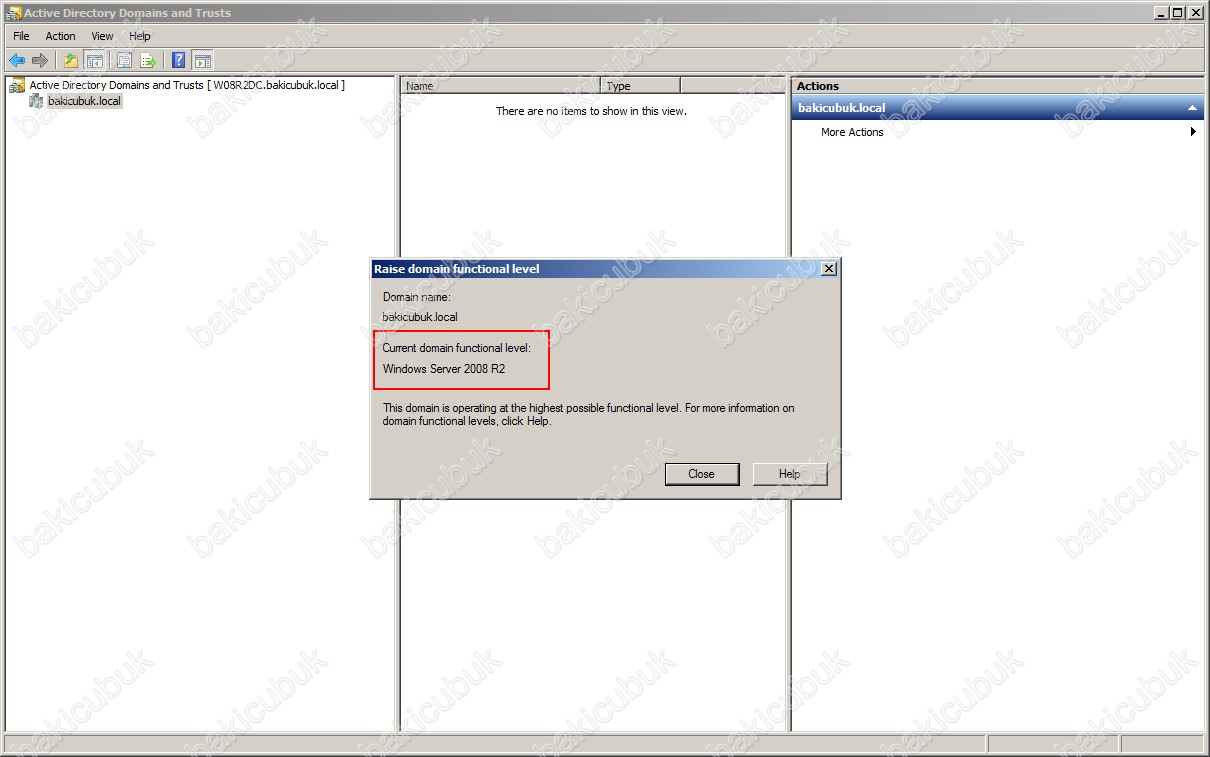Open the File menu
This screenshot has width=1210, height=757.
pos(21,36)
